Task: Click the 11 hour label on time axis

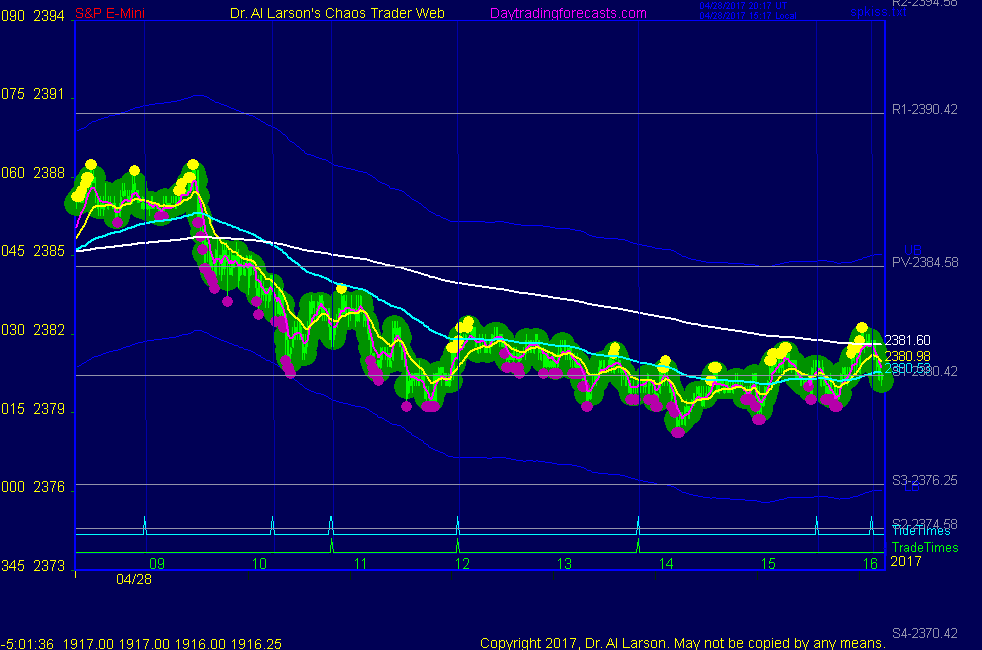Action: [x=361, y=564]
